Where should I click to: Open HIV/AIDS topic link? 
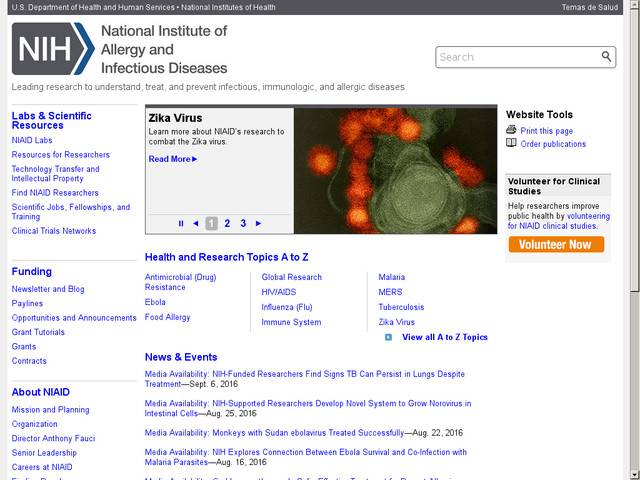tap(279, 292)
